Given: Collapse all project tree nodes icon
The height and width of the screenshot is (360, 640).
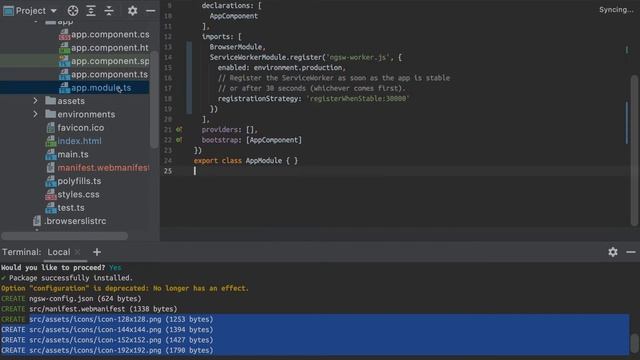Looking at the screenshot, I should [109, 11].
